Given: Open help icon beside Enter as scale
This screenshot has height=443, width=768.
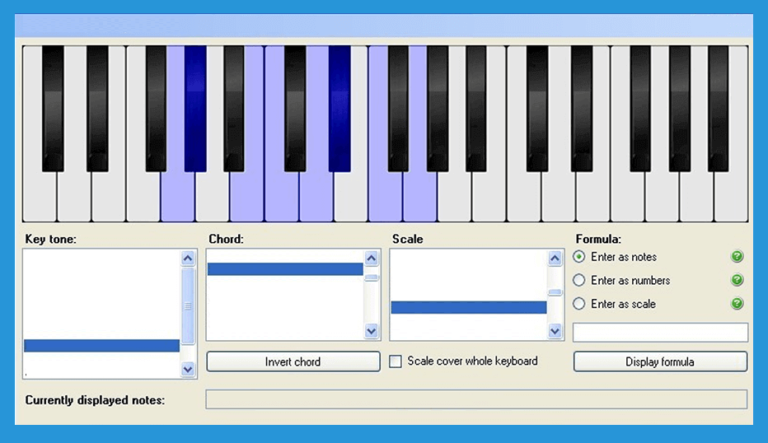Looking at the screenshot, I should coord(737,303).
